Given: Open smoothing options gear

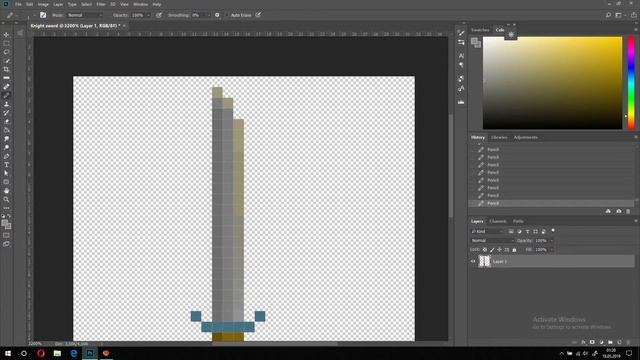Looking at the screenshot, I should coord(217,15).
